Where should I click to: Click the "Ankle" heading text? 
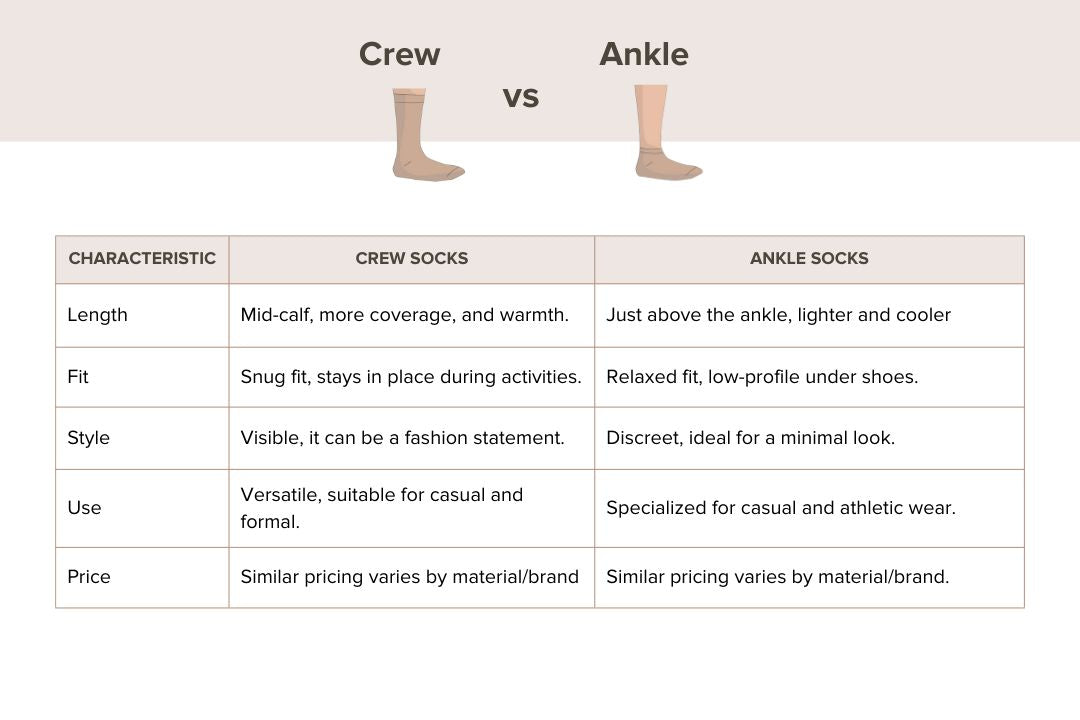pyautogui.click(x=643, y=54)
